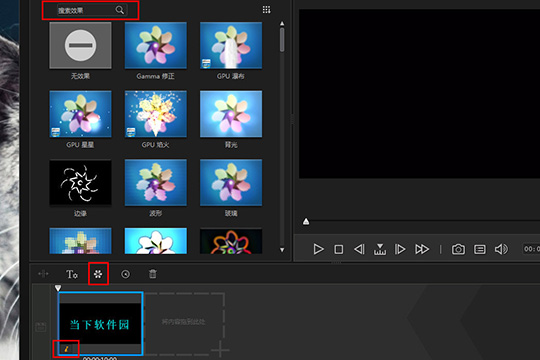
Task: Choose the Gamma 修正 effect
Action: (x=156, y=45)
